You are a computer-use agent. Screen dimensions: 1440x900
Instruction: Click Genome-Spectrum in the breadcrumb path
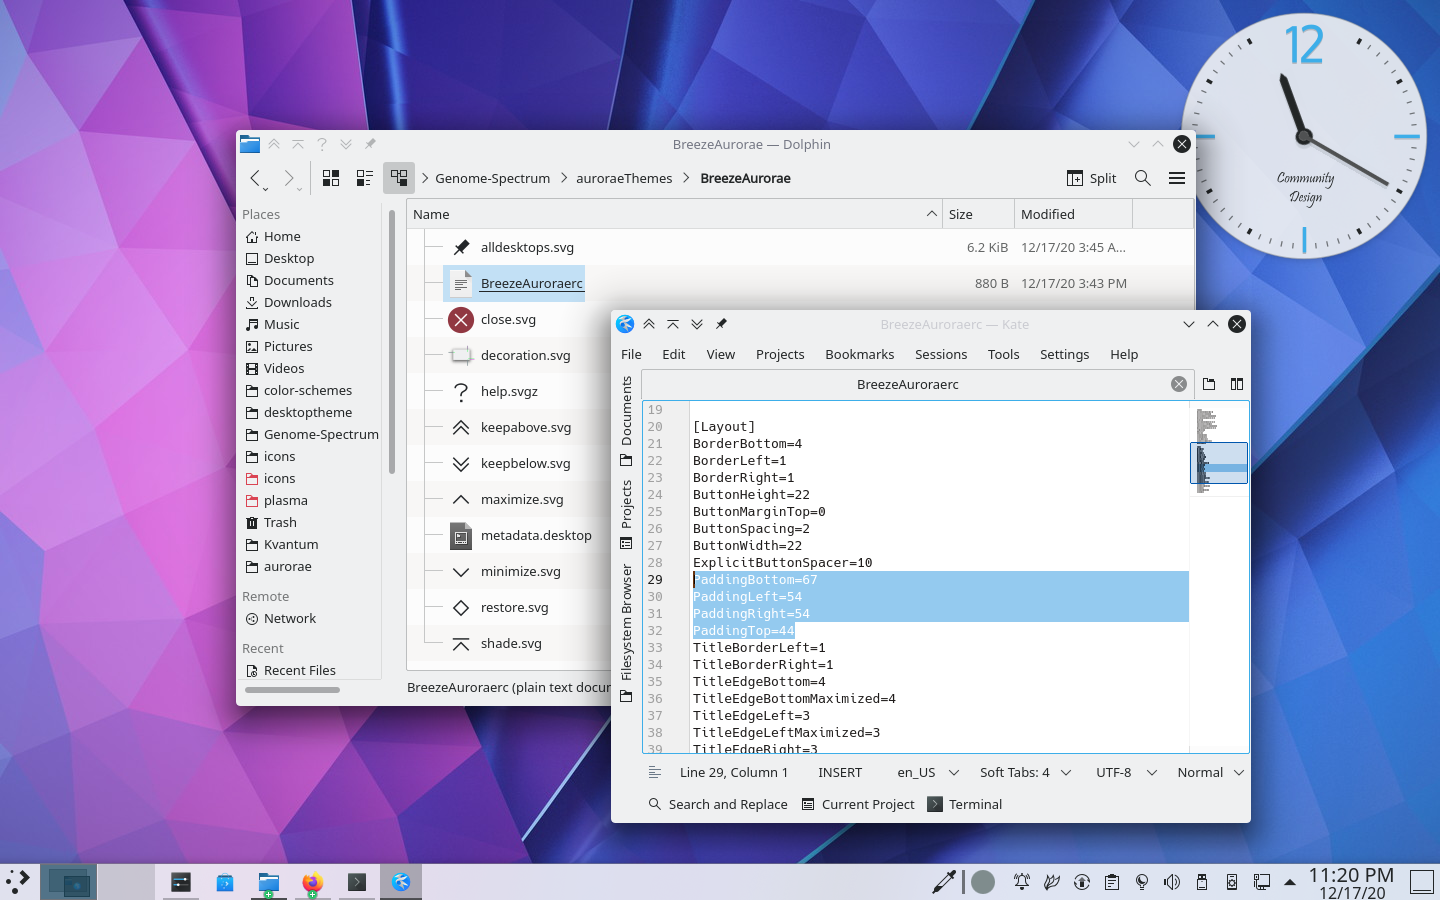492,178
